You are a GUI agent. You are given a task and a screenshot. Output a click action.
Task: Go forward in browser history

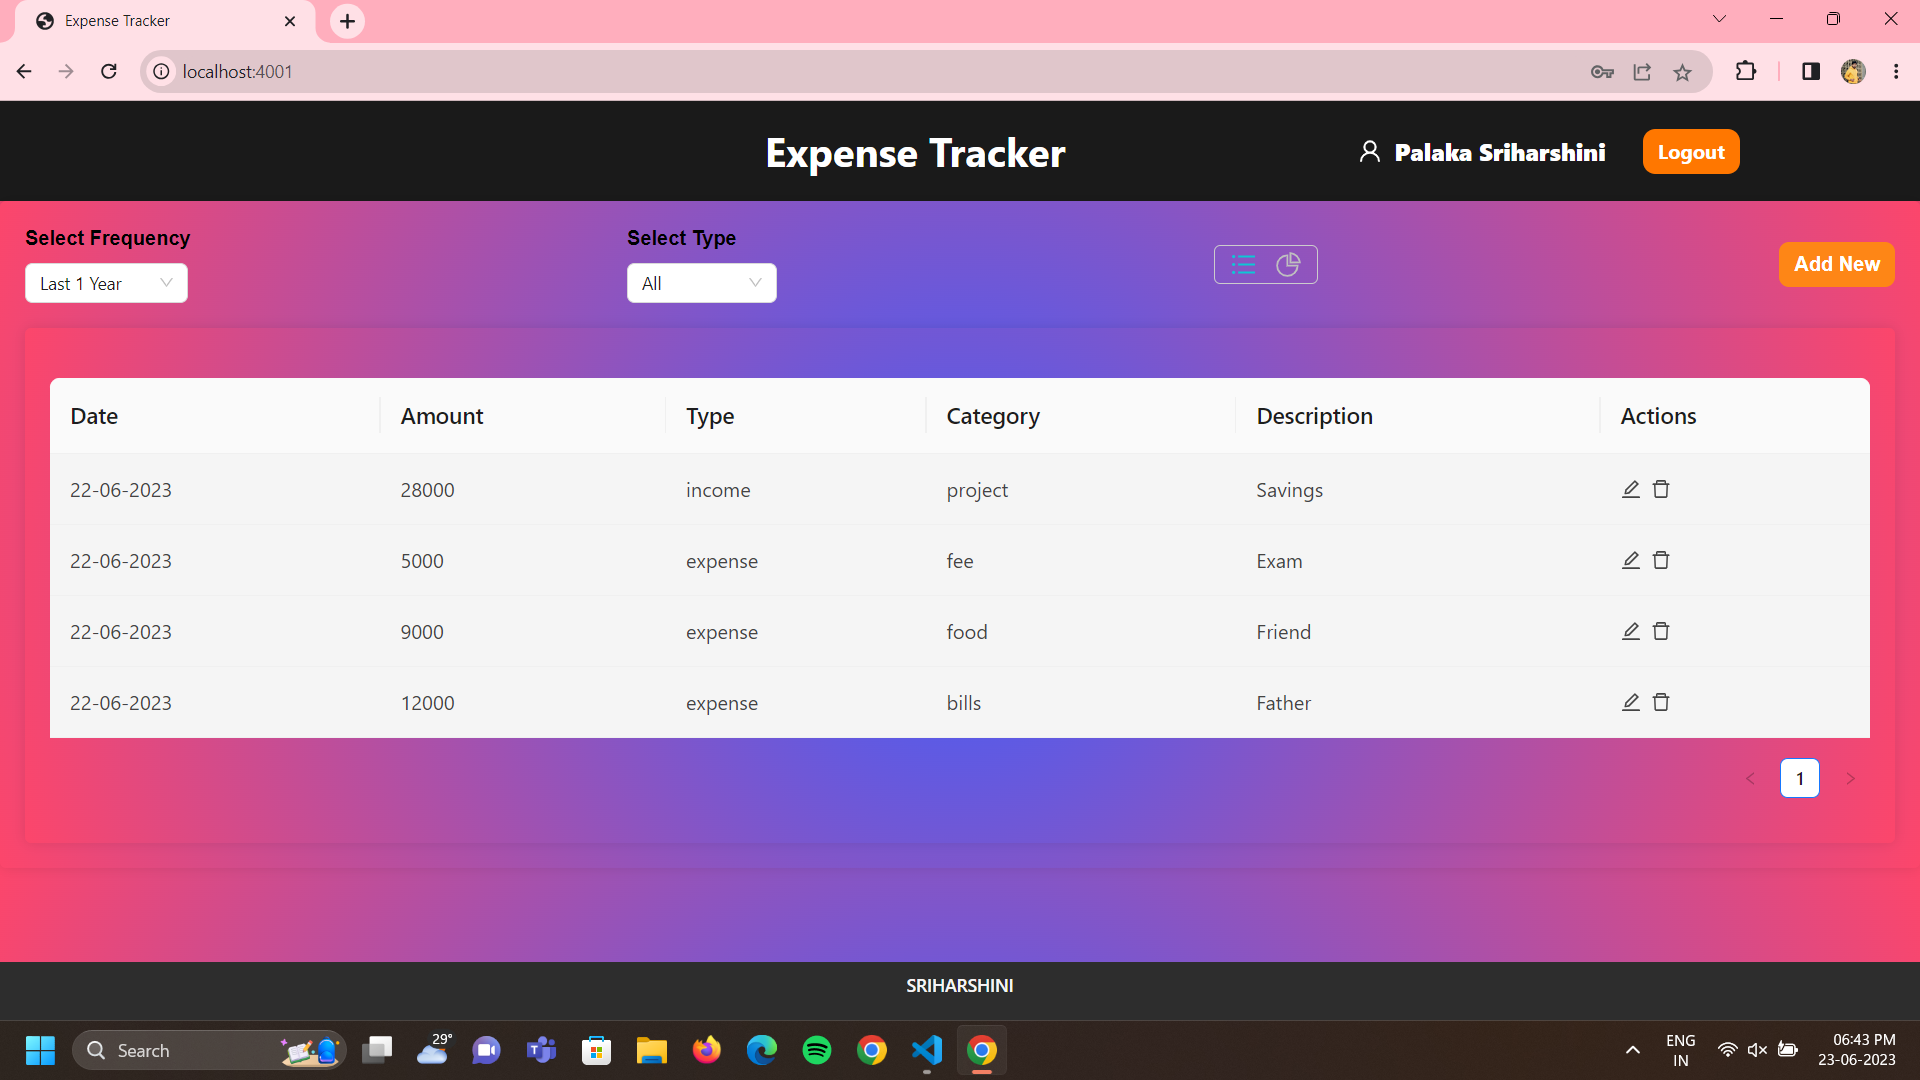point(66,71)
